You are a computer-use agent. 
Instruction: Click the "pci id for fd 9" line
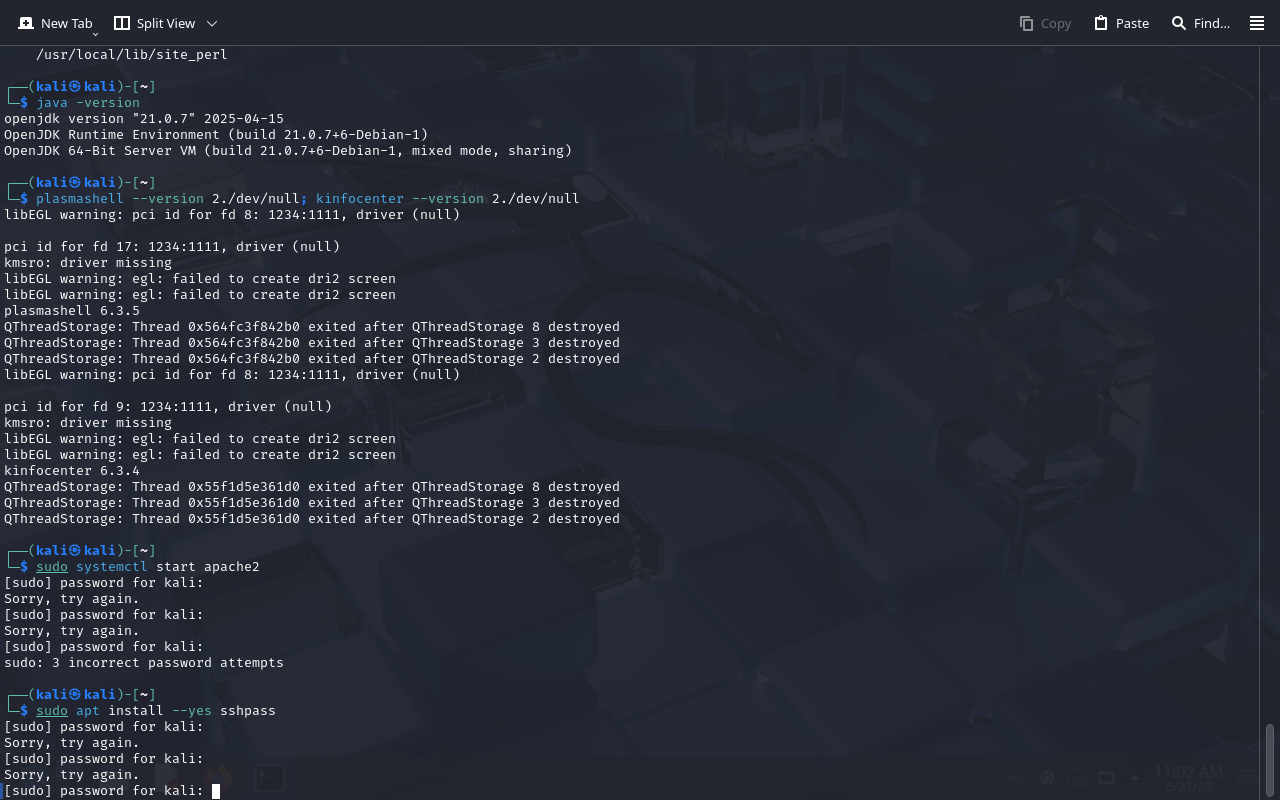[x=168, y=407]
